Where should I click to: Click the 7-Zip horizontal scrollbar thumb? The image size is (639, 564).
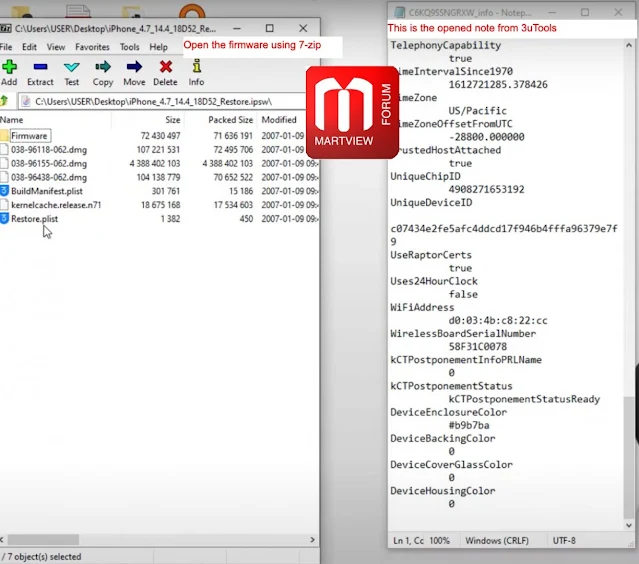point(43,540)
